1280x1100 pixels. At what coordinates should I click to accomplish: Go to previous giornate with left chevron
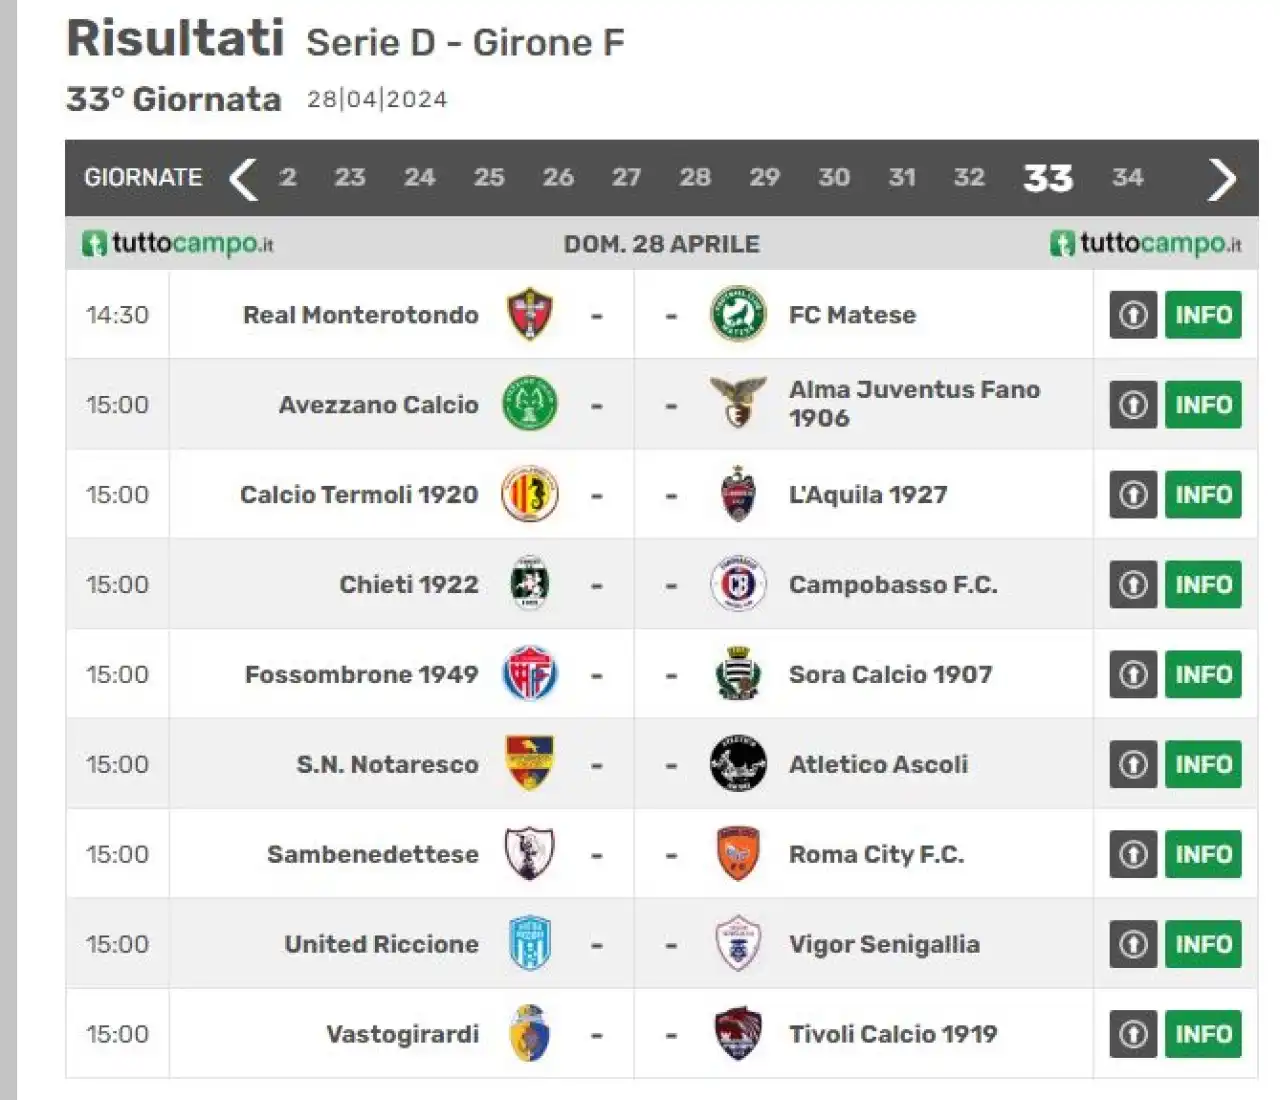click(x=243, y=179)
